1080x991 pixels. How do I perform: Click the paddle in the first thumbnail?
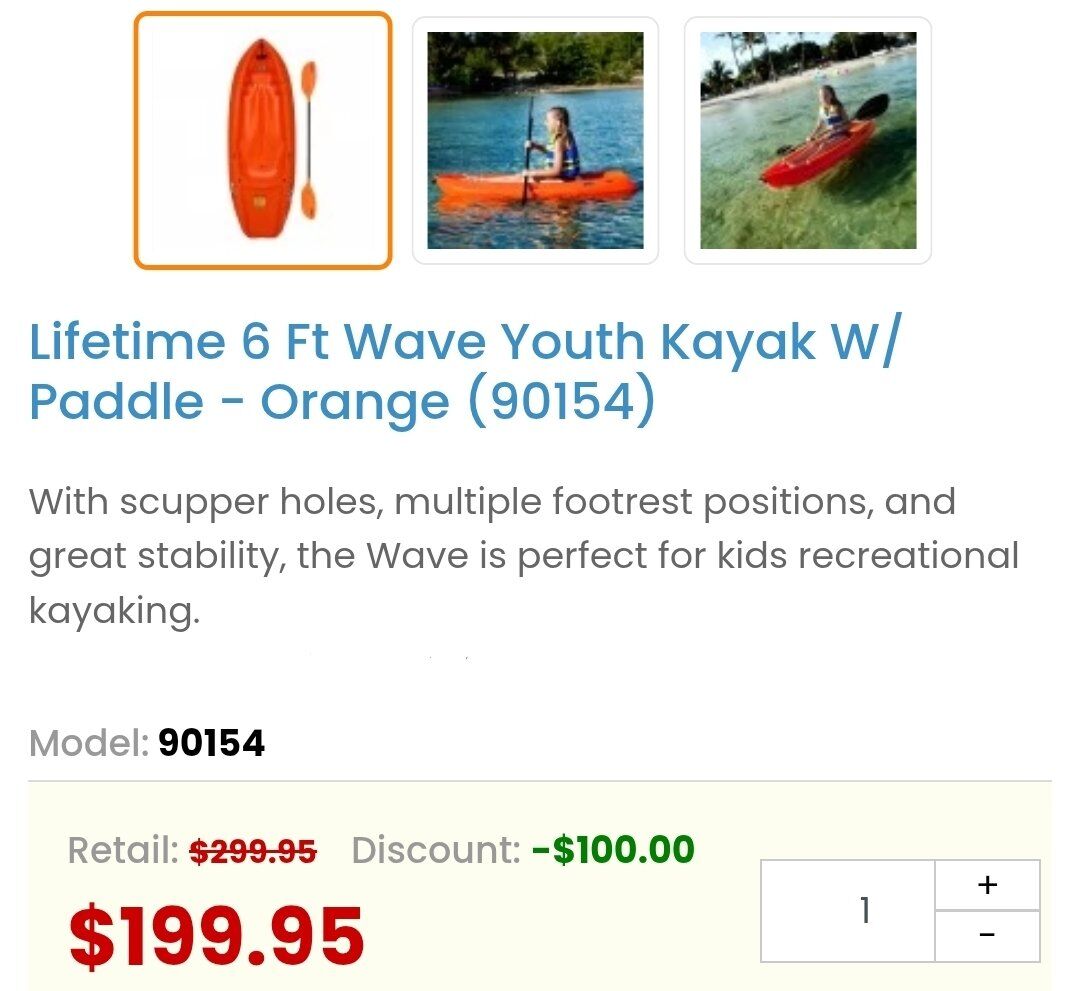coord(309,140)
